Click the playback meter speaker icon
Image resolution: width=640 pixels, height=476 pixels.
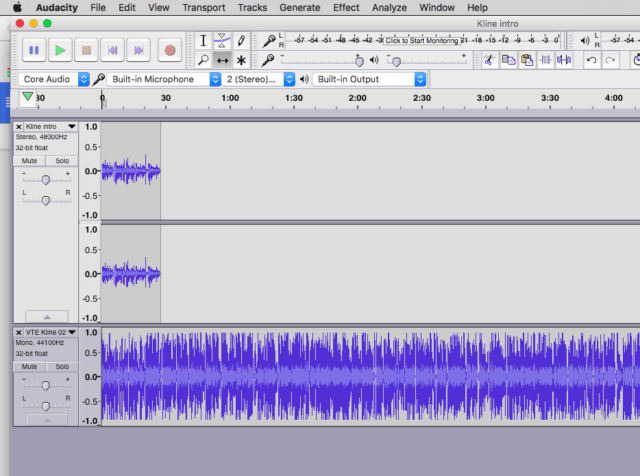[585, 40]
